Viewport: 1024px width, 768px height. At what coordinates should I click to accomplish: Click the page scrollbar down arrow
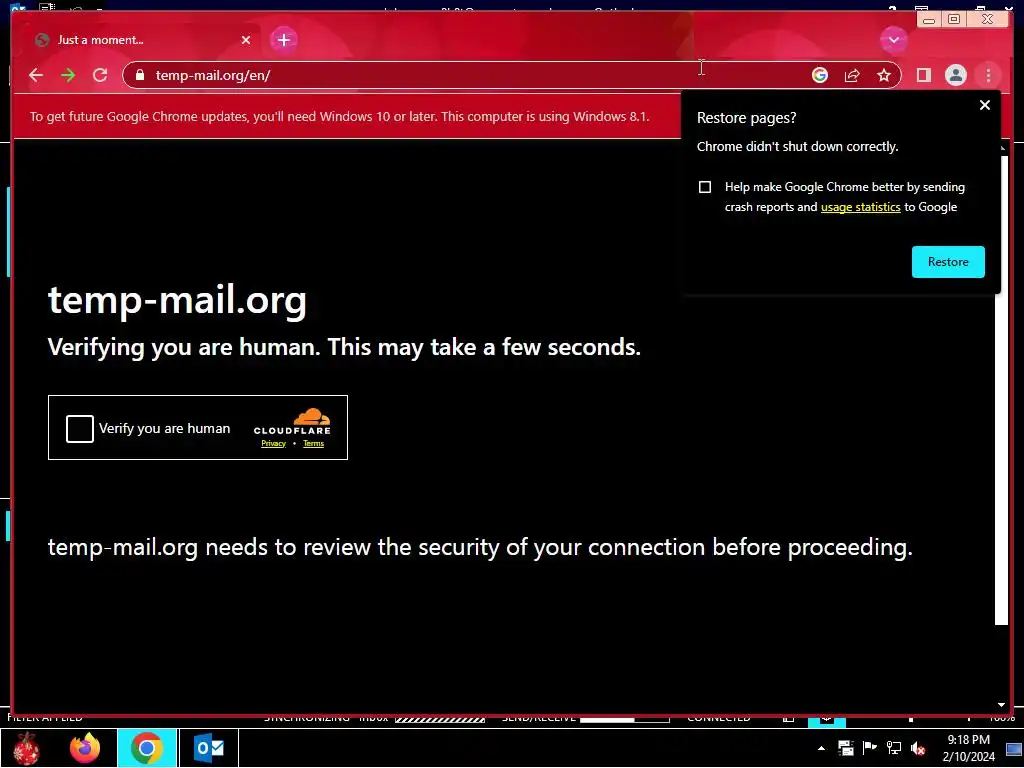coord(1001,705)
